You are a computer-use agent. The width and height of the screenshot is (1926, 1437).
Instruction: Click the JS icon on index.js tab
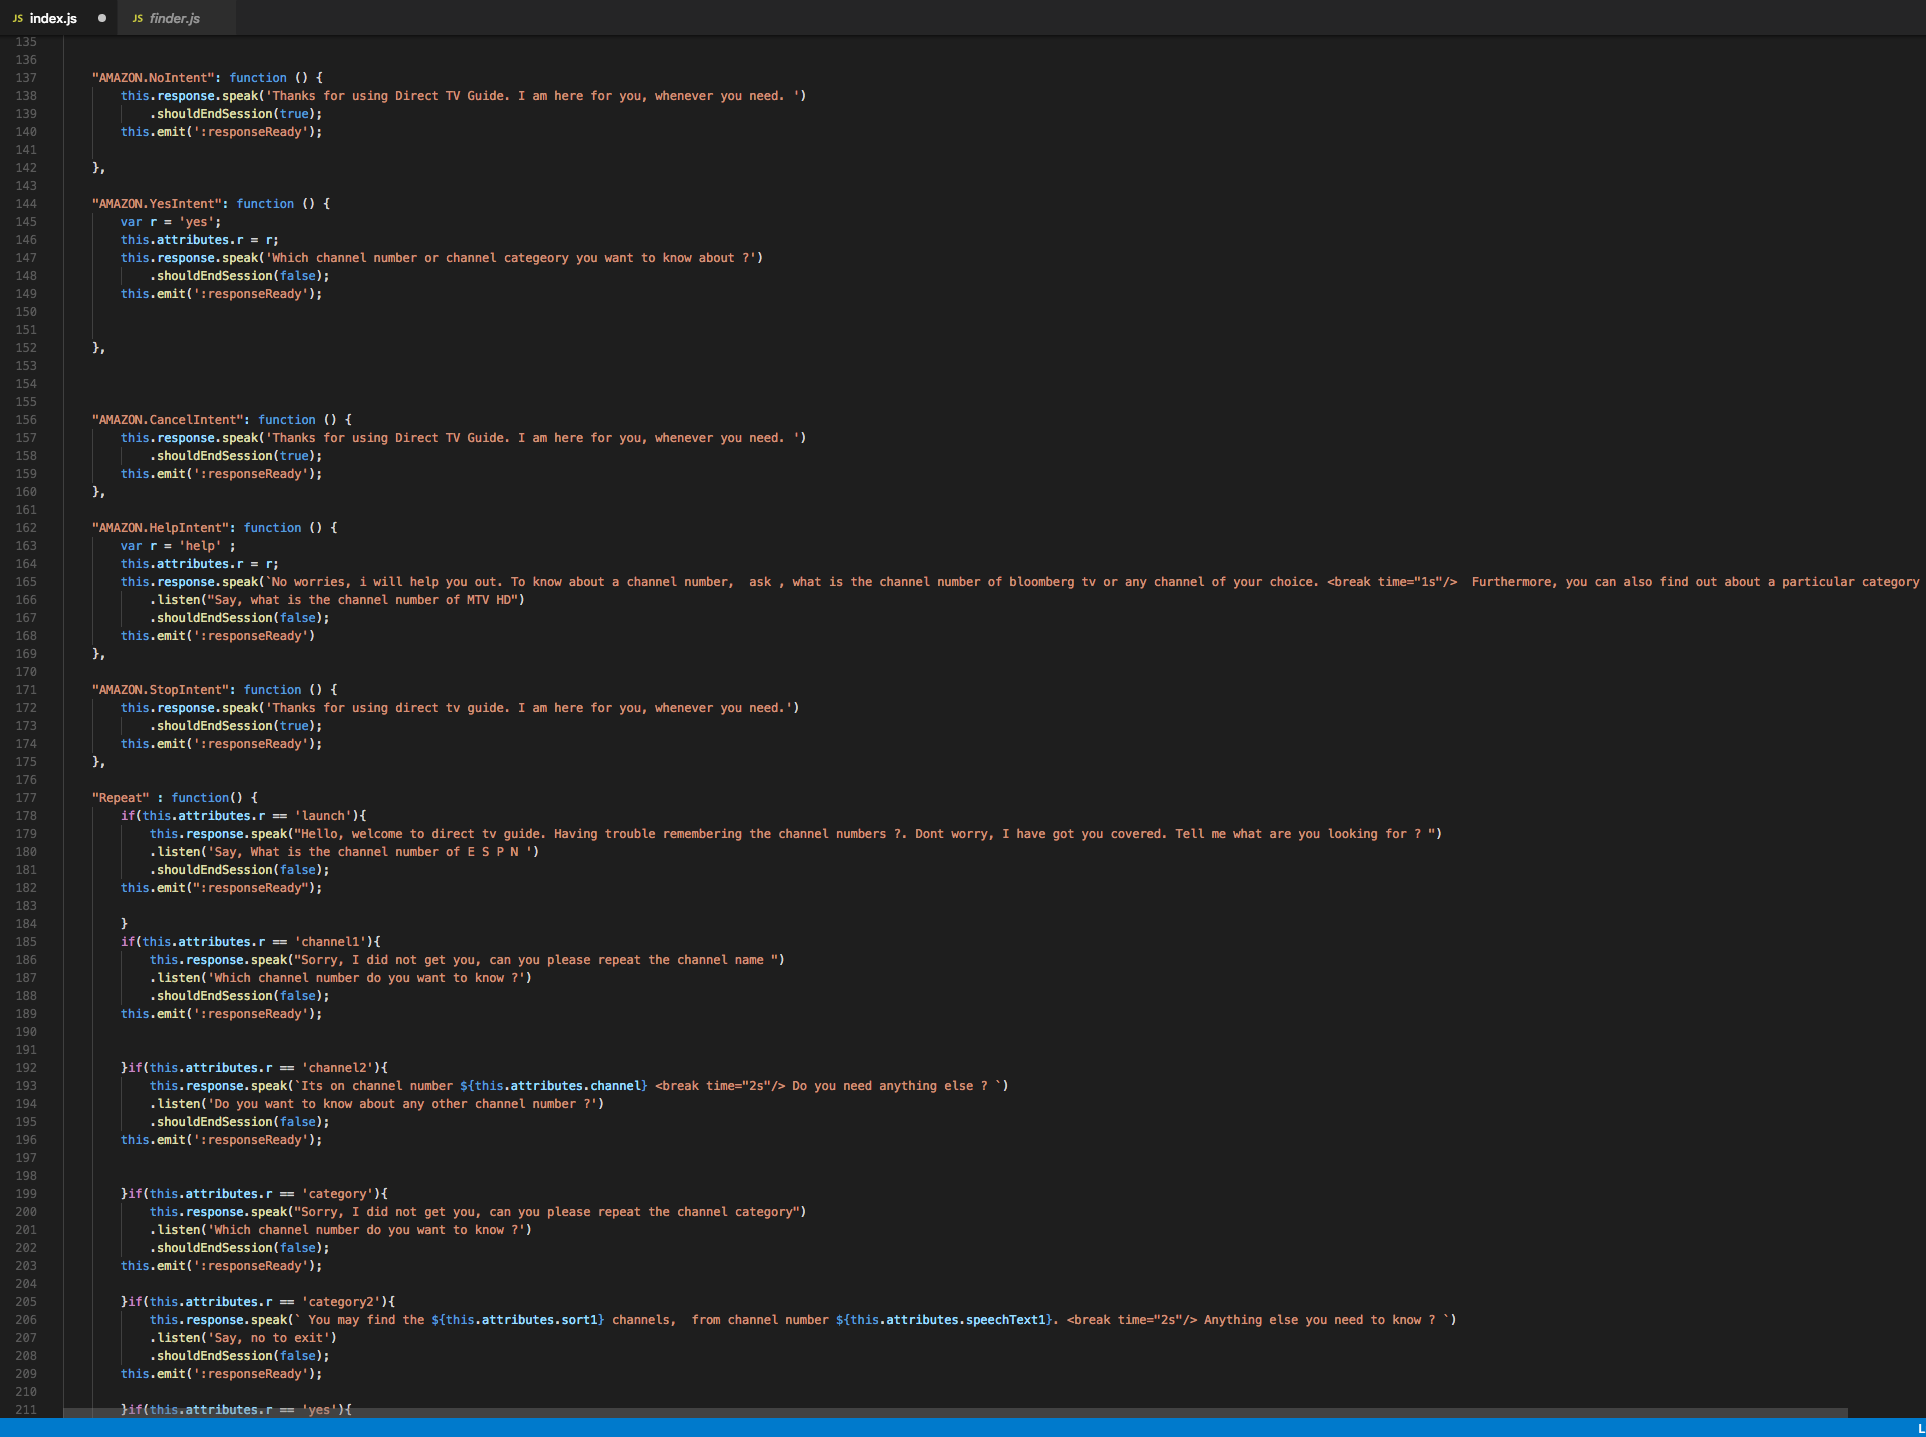(x=17, y=18)
